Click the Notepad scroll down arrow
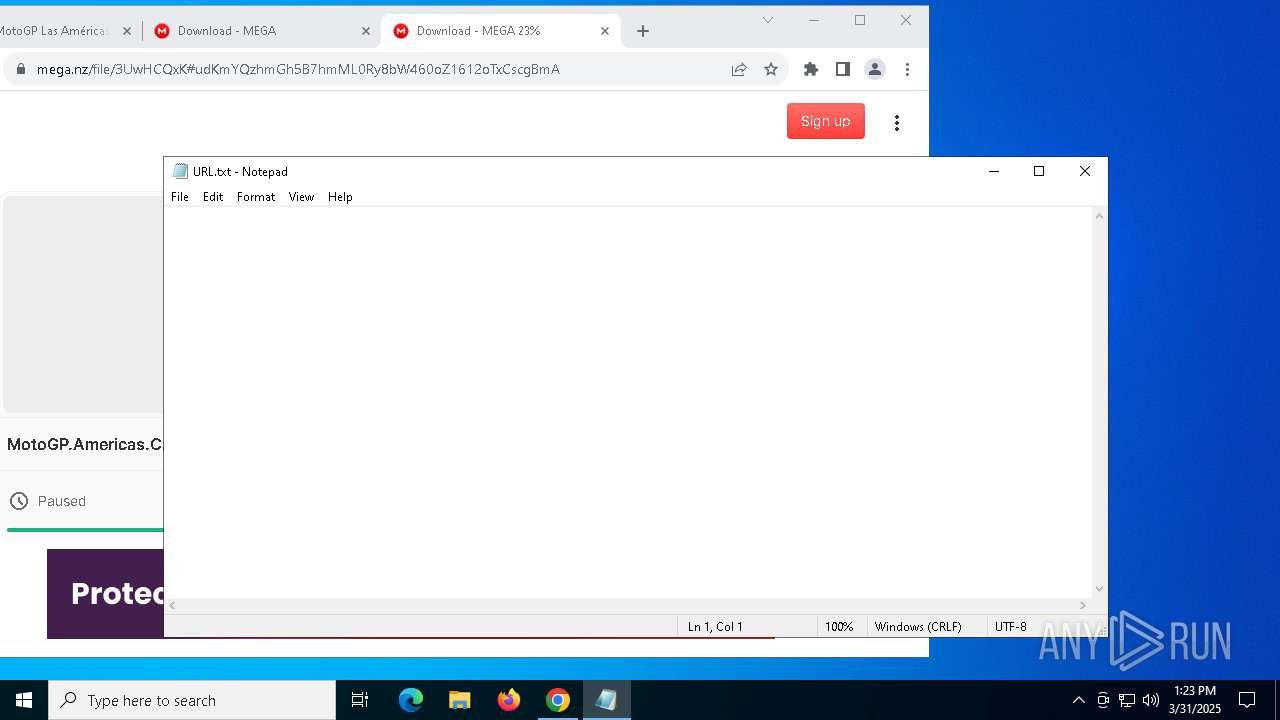The image size is (1280, 720). [x=1100, y=589]
